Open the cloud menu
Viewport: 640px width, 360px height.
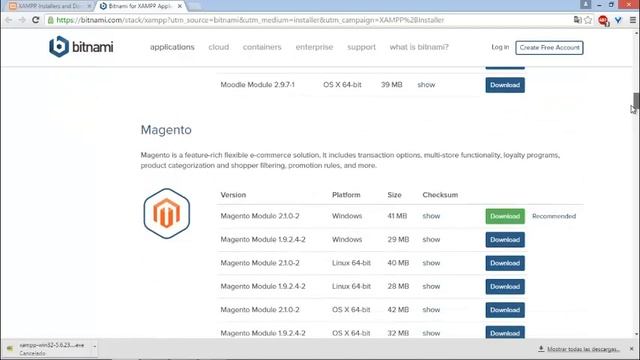(219, 47)
